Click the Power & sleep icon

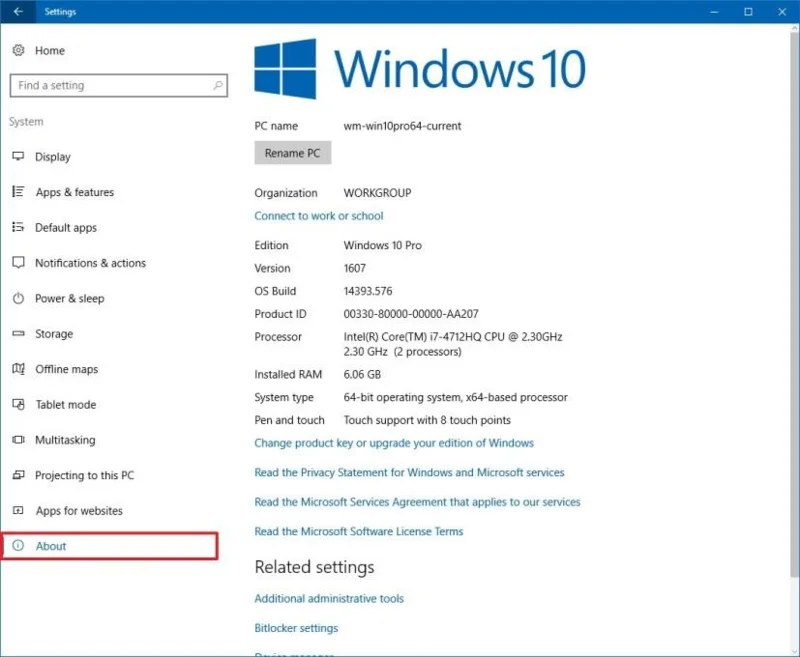[18, 298]
